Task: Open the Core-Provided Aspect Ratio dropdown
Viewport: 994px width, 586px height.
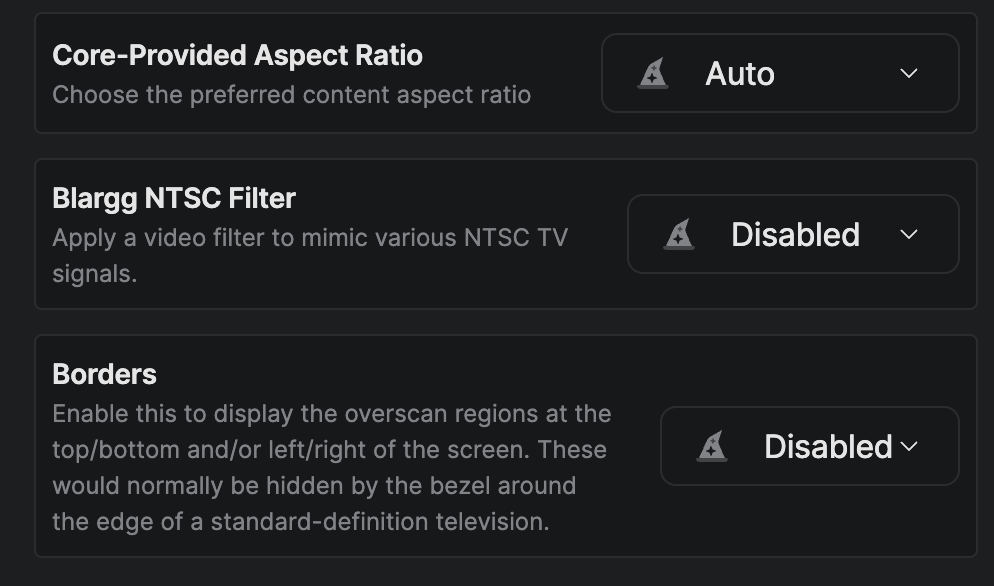Action: pos(779,73)
